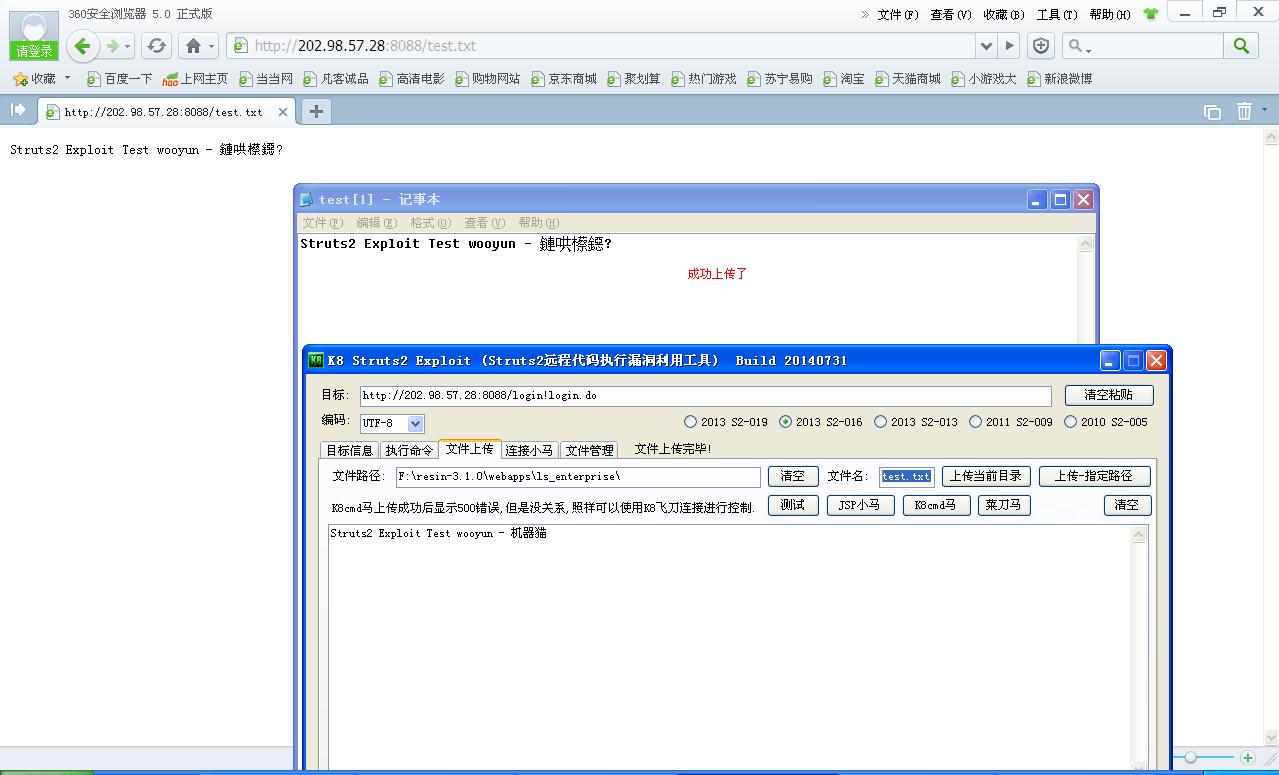Close the test.txt browser tab
The image size is (1279, 775).
click(283, 112)
